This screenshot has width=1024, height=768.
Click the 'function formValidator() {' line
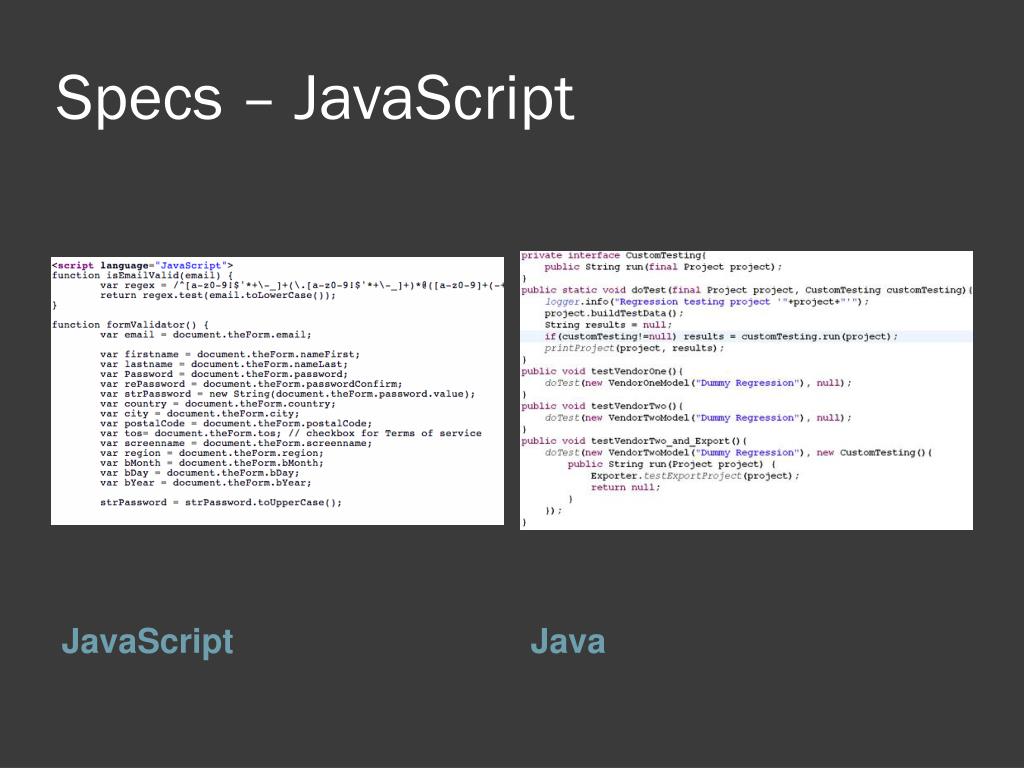click(x=131, y=325)
